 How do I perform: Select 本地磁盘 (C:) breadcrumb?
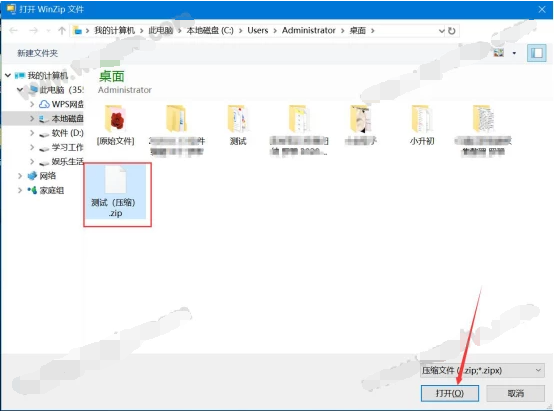pos(210,31)
